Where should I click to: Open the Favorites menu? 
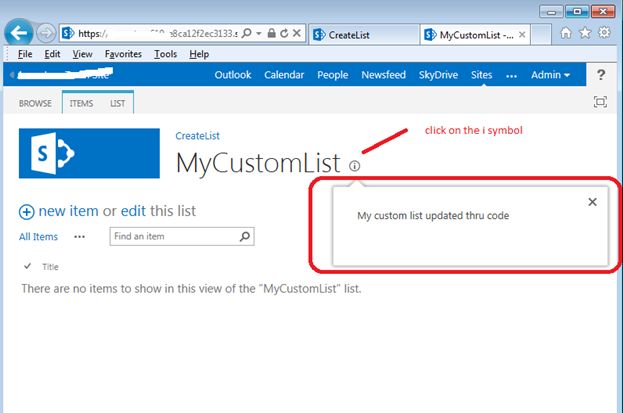point(123,54)
